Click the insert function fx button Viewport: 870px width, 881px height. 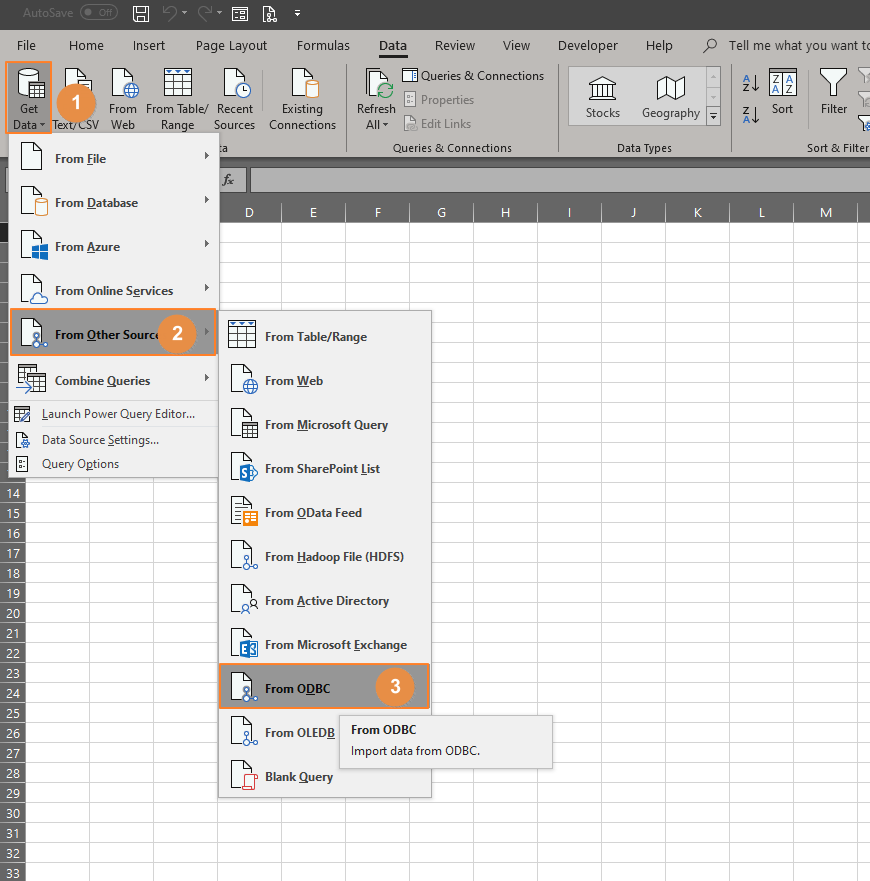(x=228, y=180)
